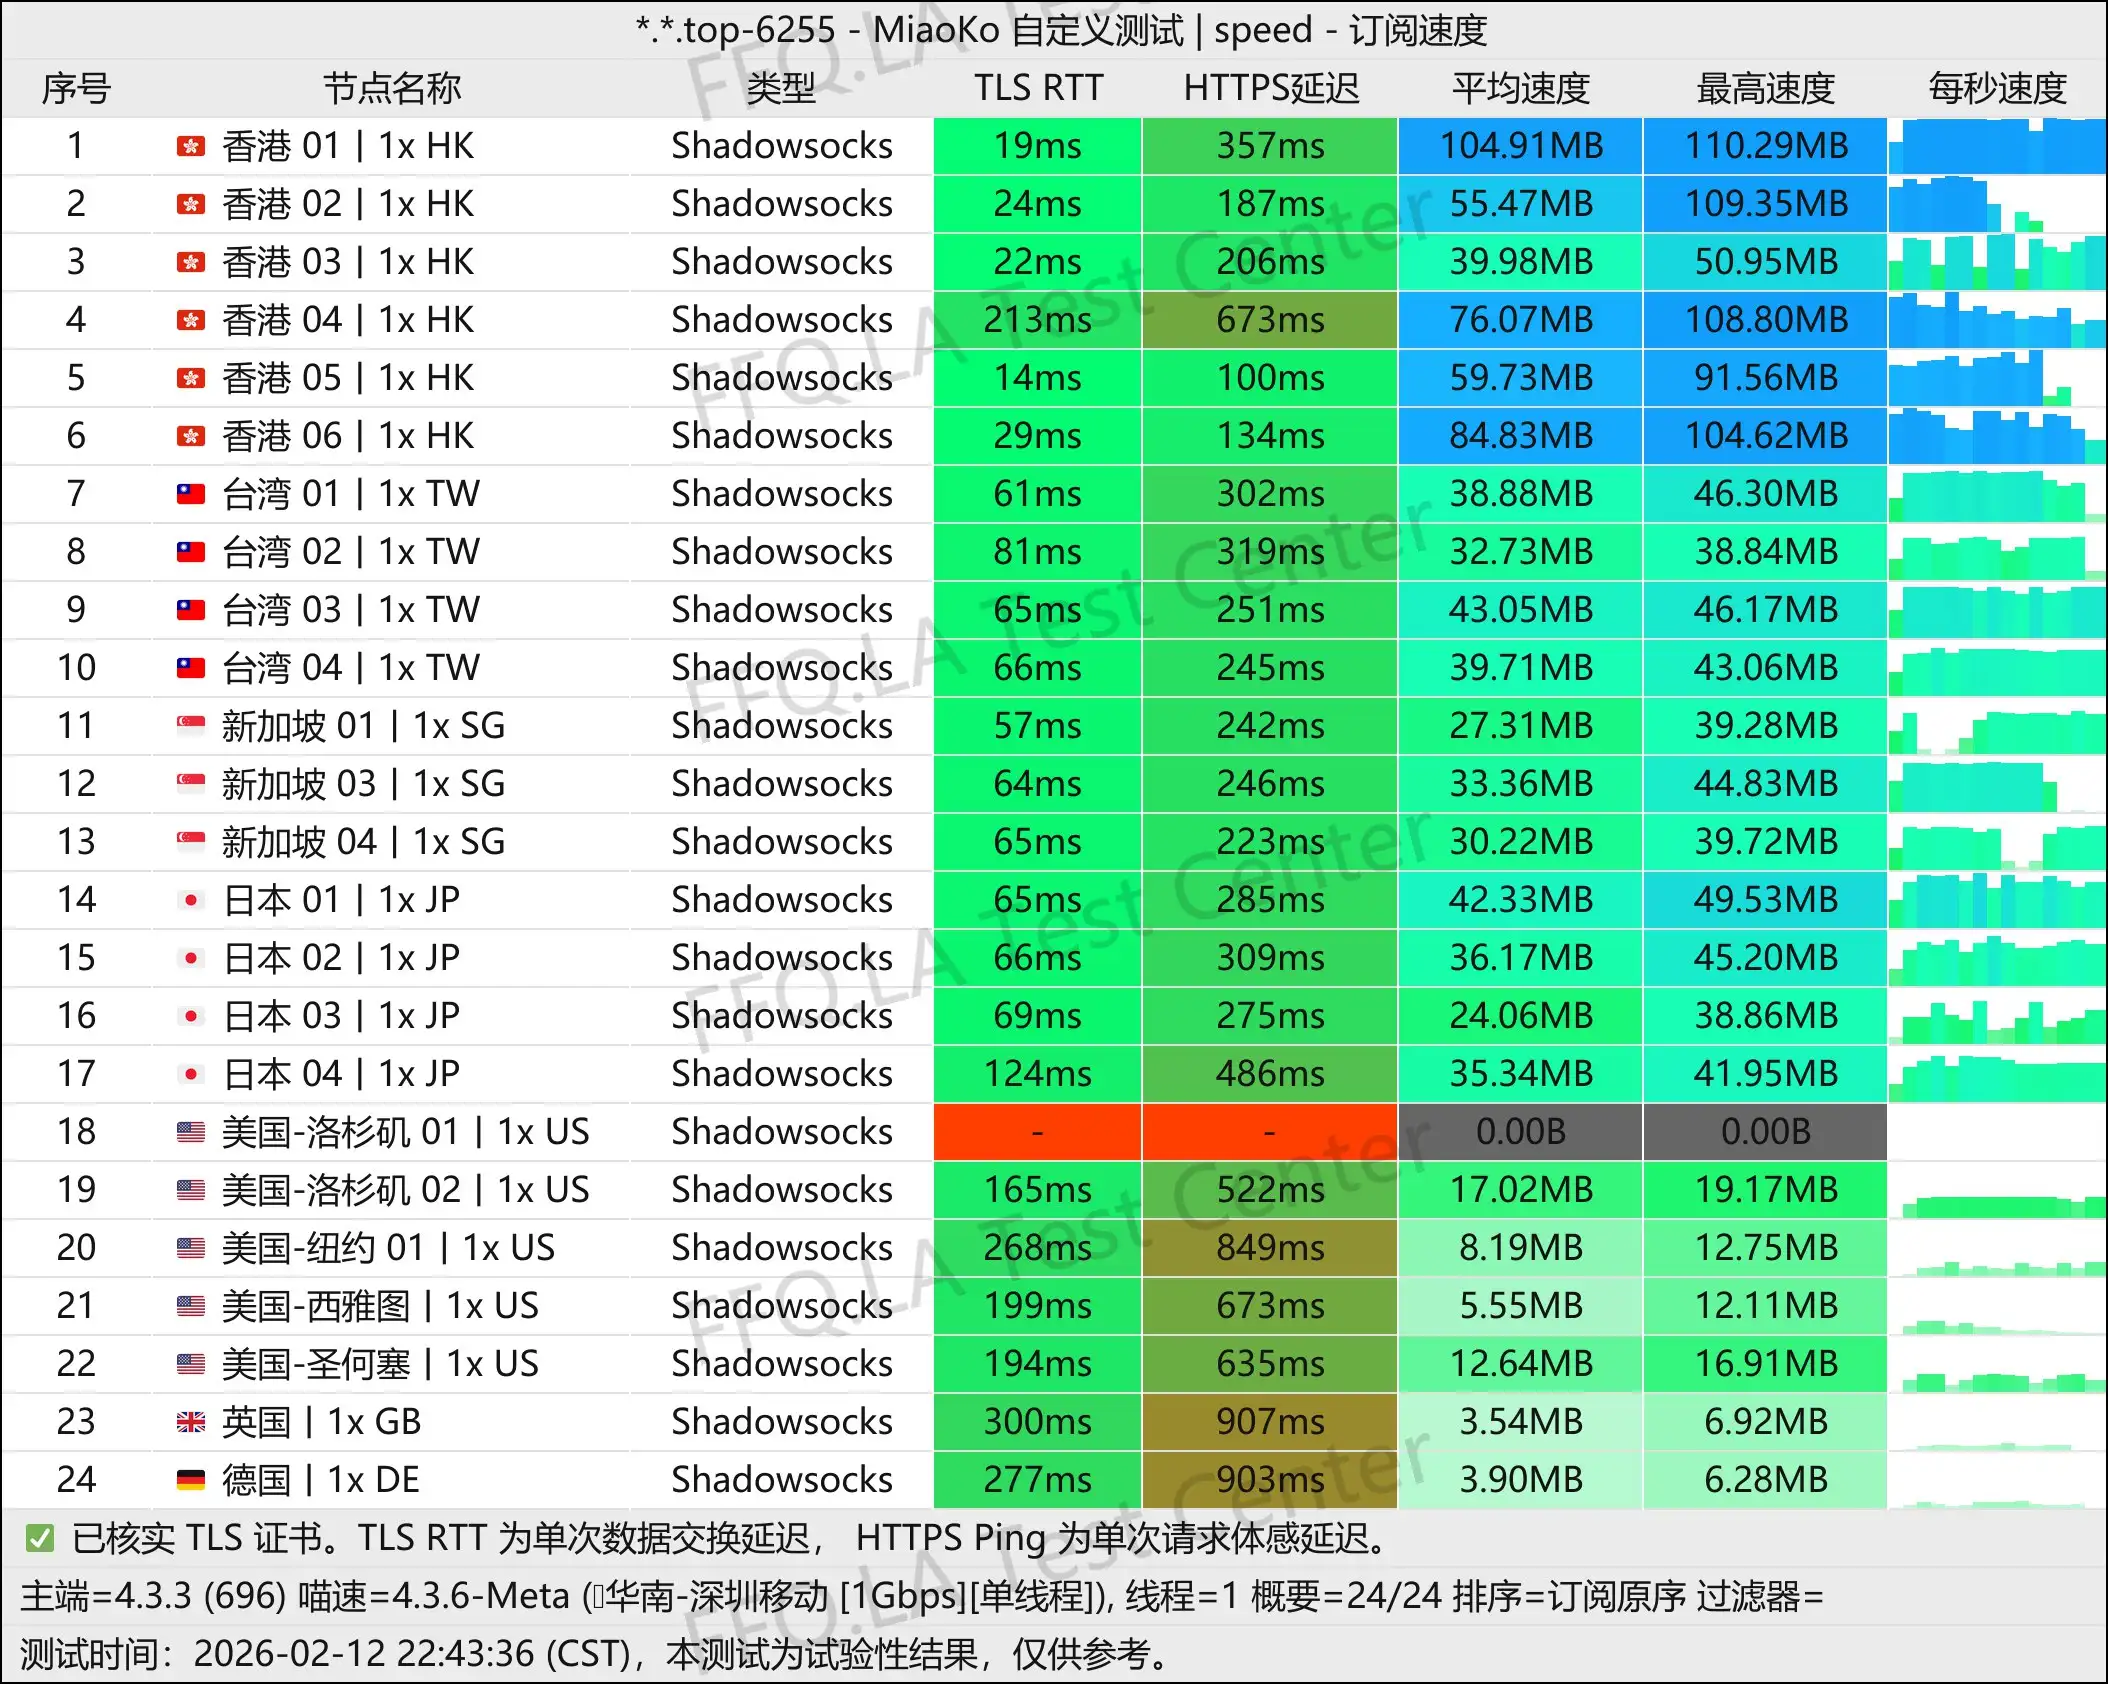Select the UK flag icon beside 英国
The width and height of the screenshot is (2108, 1684).
190,1421
